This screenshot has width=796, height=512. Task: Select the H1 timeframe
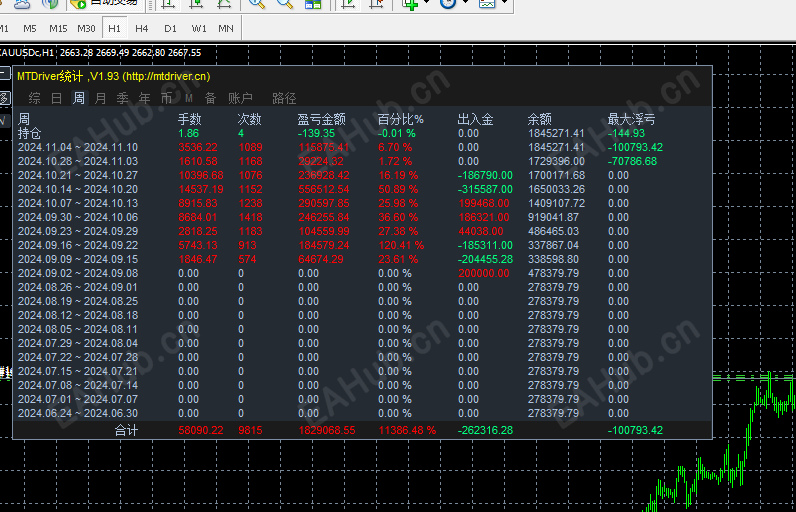[x=114, y=28]
